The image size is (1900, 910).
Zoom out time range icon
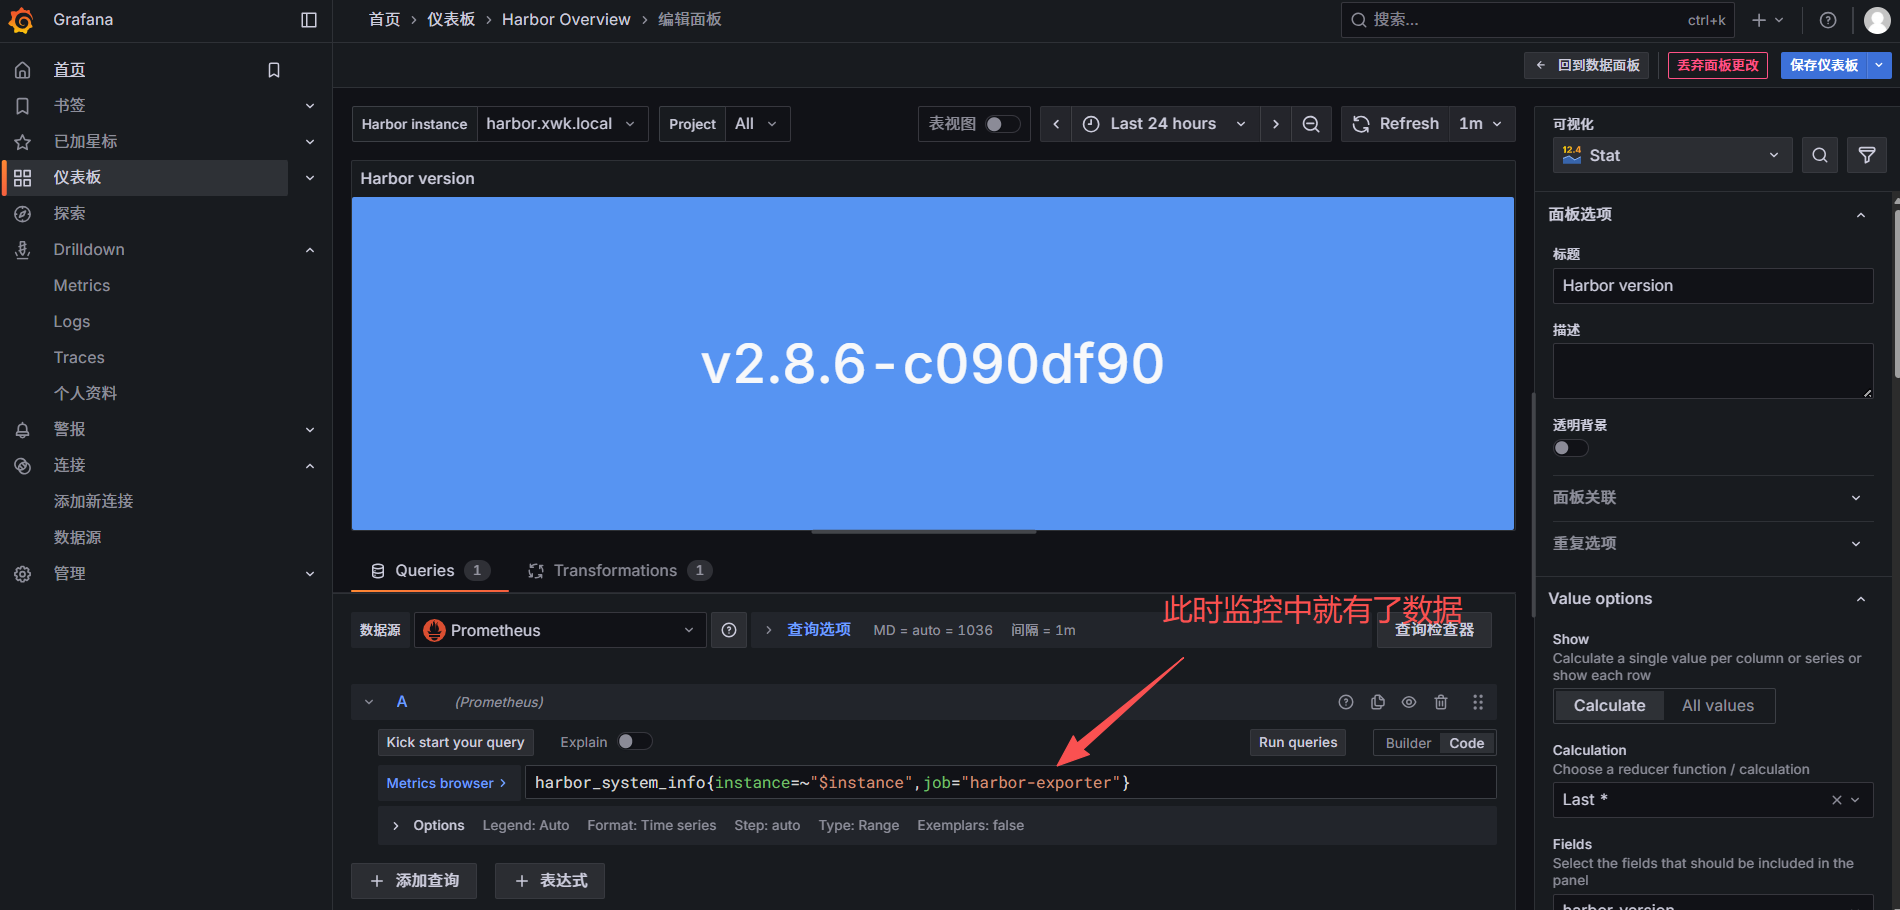click(x=1311, y=124)
